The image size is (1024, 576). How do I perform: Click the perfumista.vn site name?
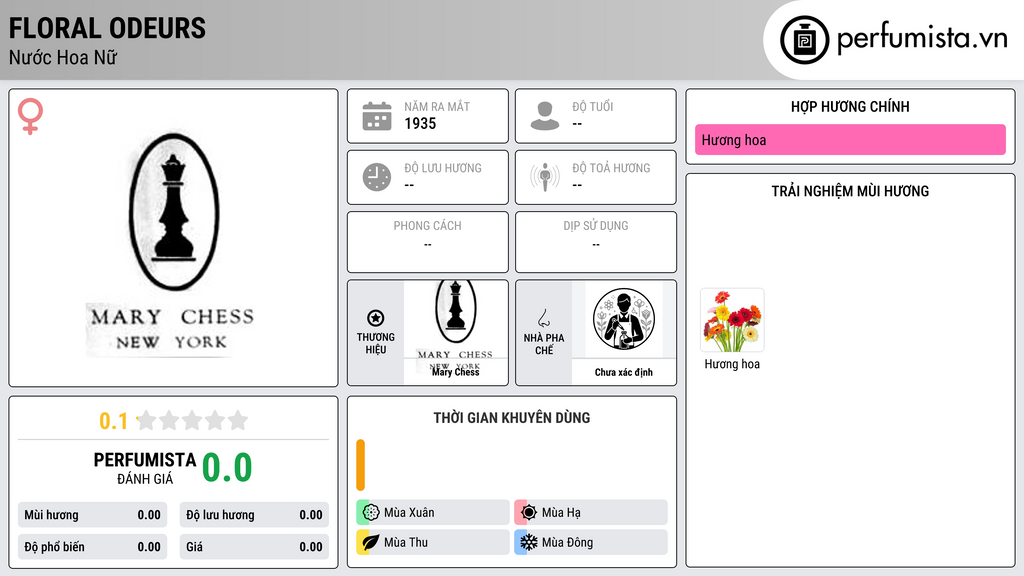point(922,39)
